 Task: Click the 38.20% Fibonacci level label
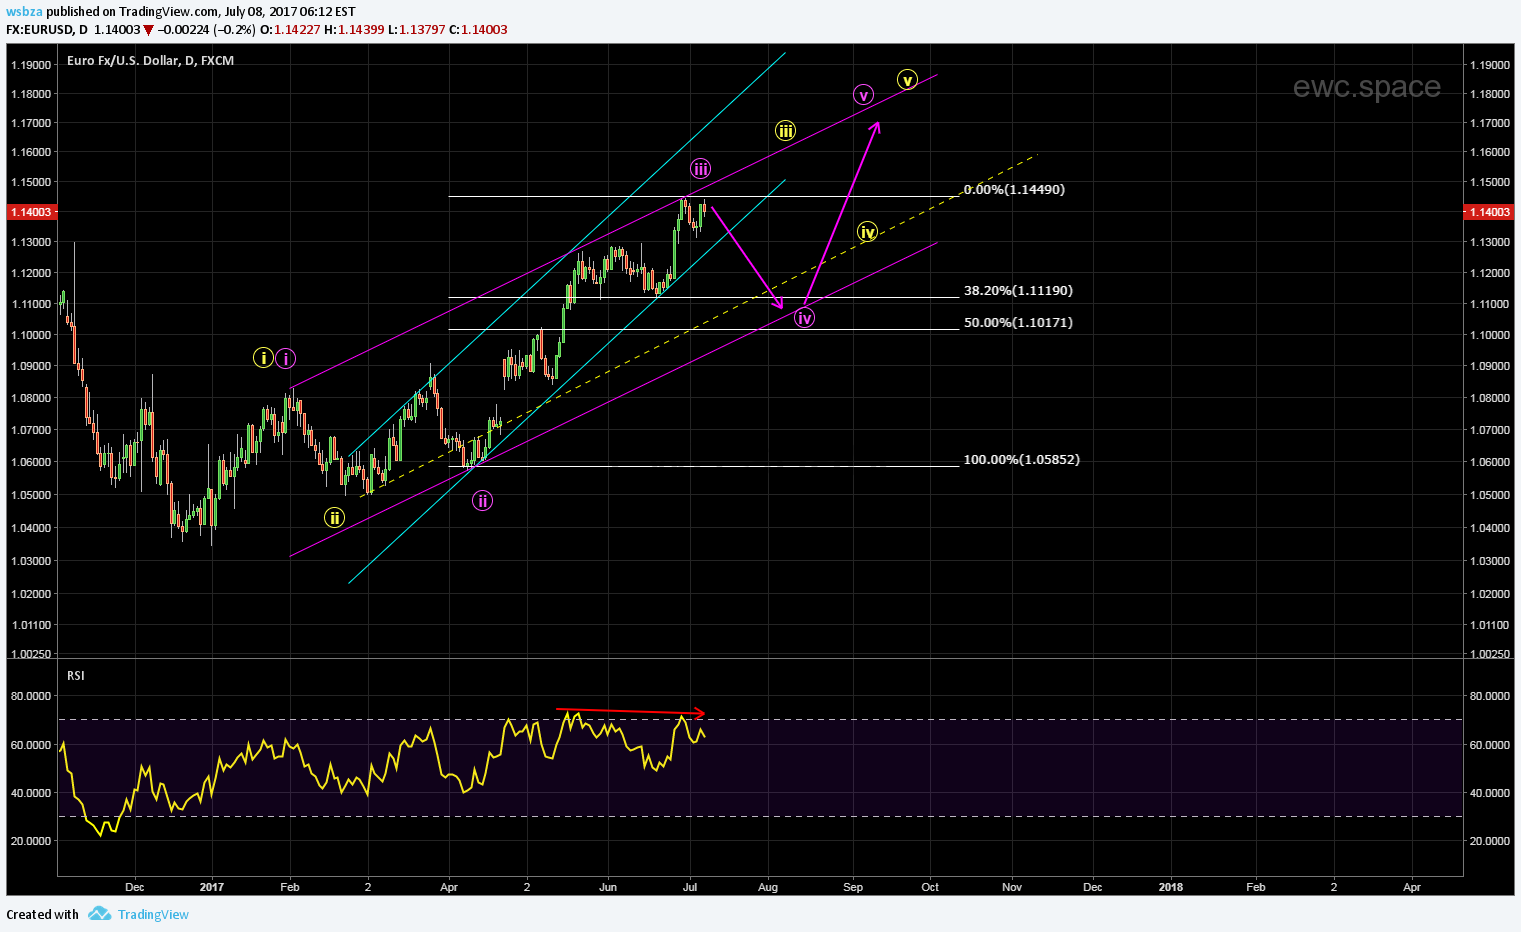tap(1017, 291)
